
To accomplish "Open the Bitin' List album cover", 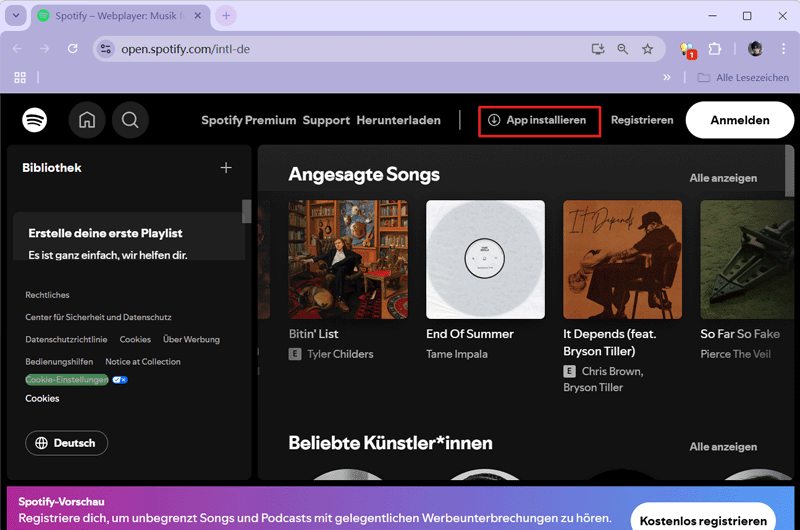I will pos(348,260).
